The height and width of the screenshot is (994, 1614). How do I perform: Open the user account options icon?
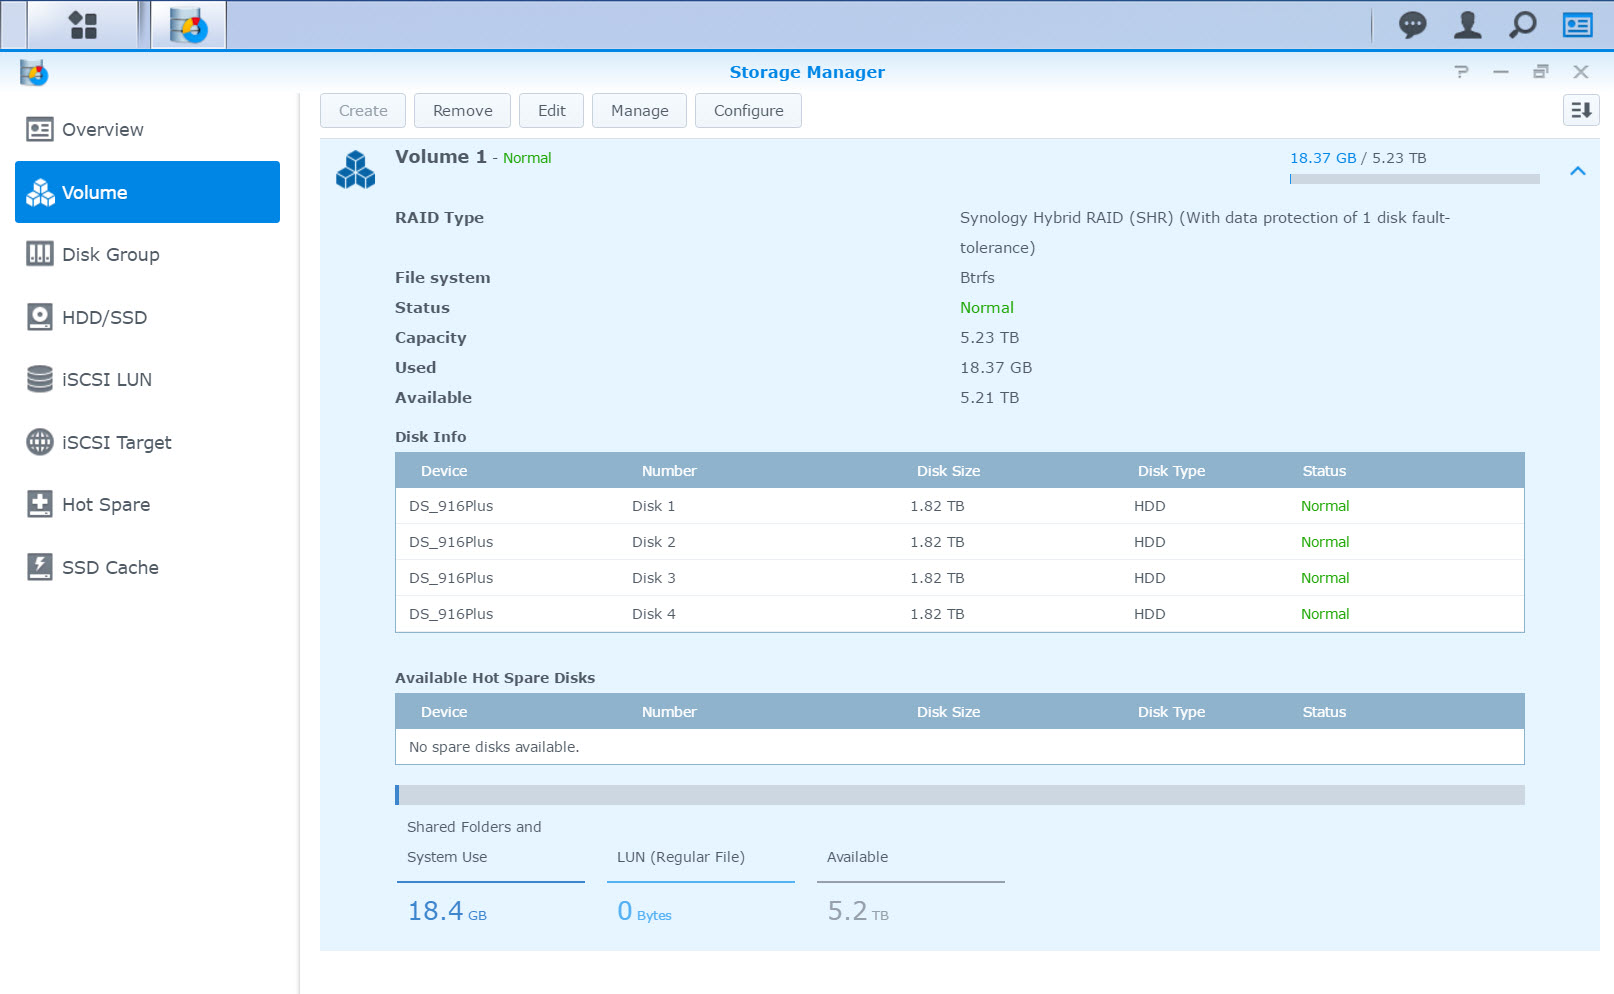[1467, 25]
